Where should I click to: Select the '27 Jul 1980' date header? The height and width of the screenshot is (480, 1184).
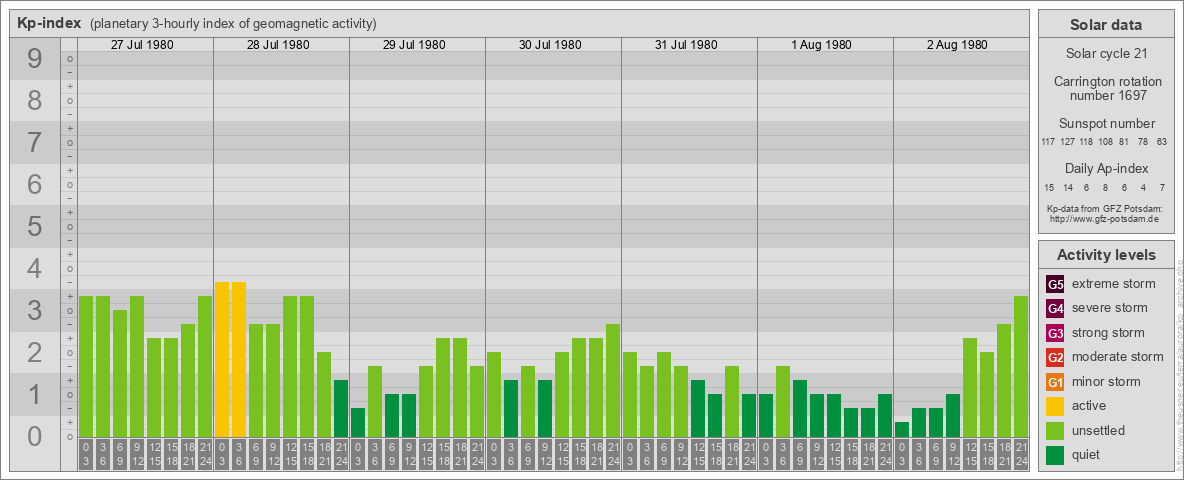(142, 45)
